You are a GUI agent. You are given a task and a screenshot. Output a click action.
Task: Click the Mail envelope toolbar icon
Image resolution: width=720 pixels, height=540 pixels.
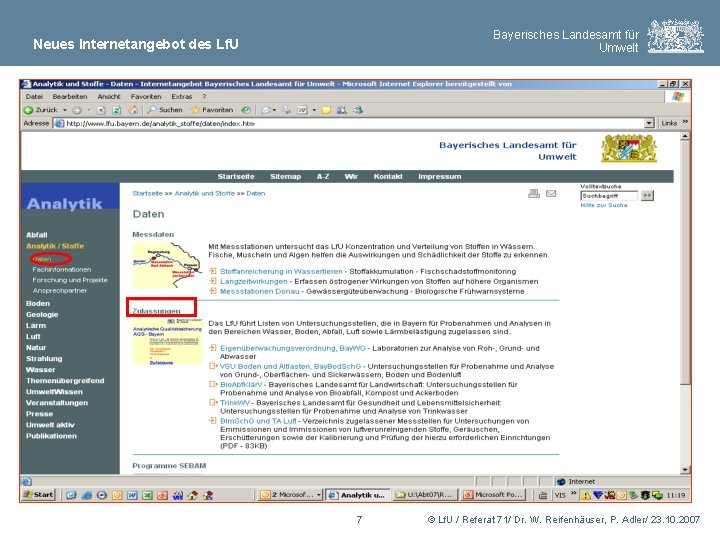266,110
